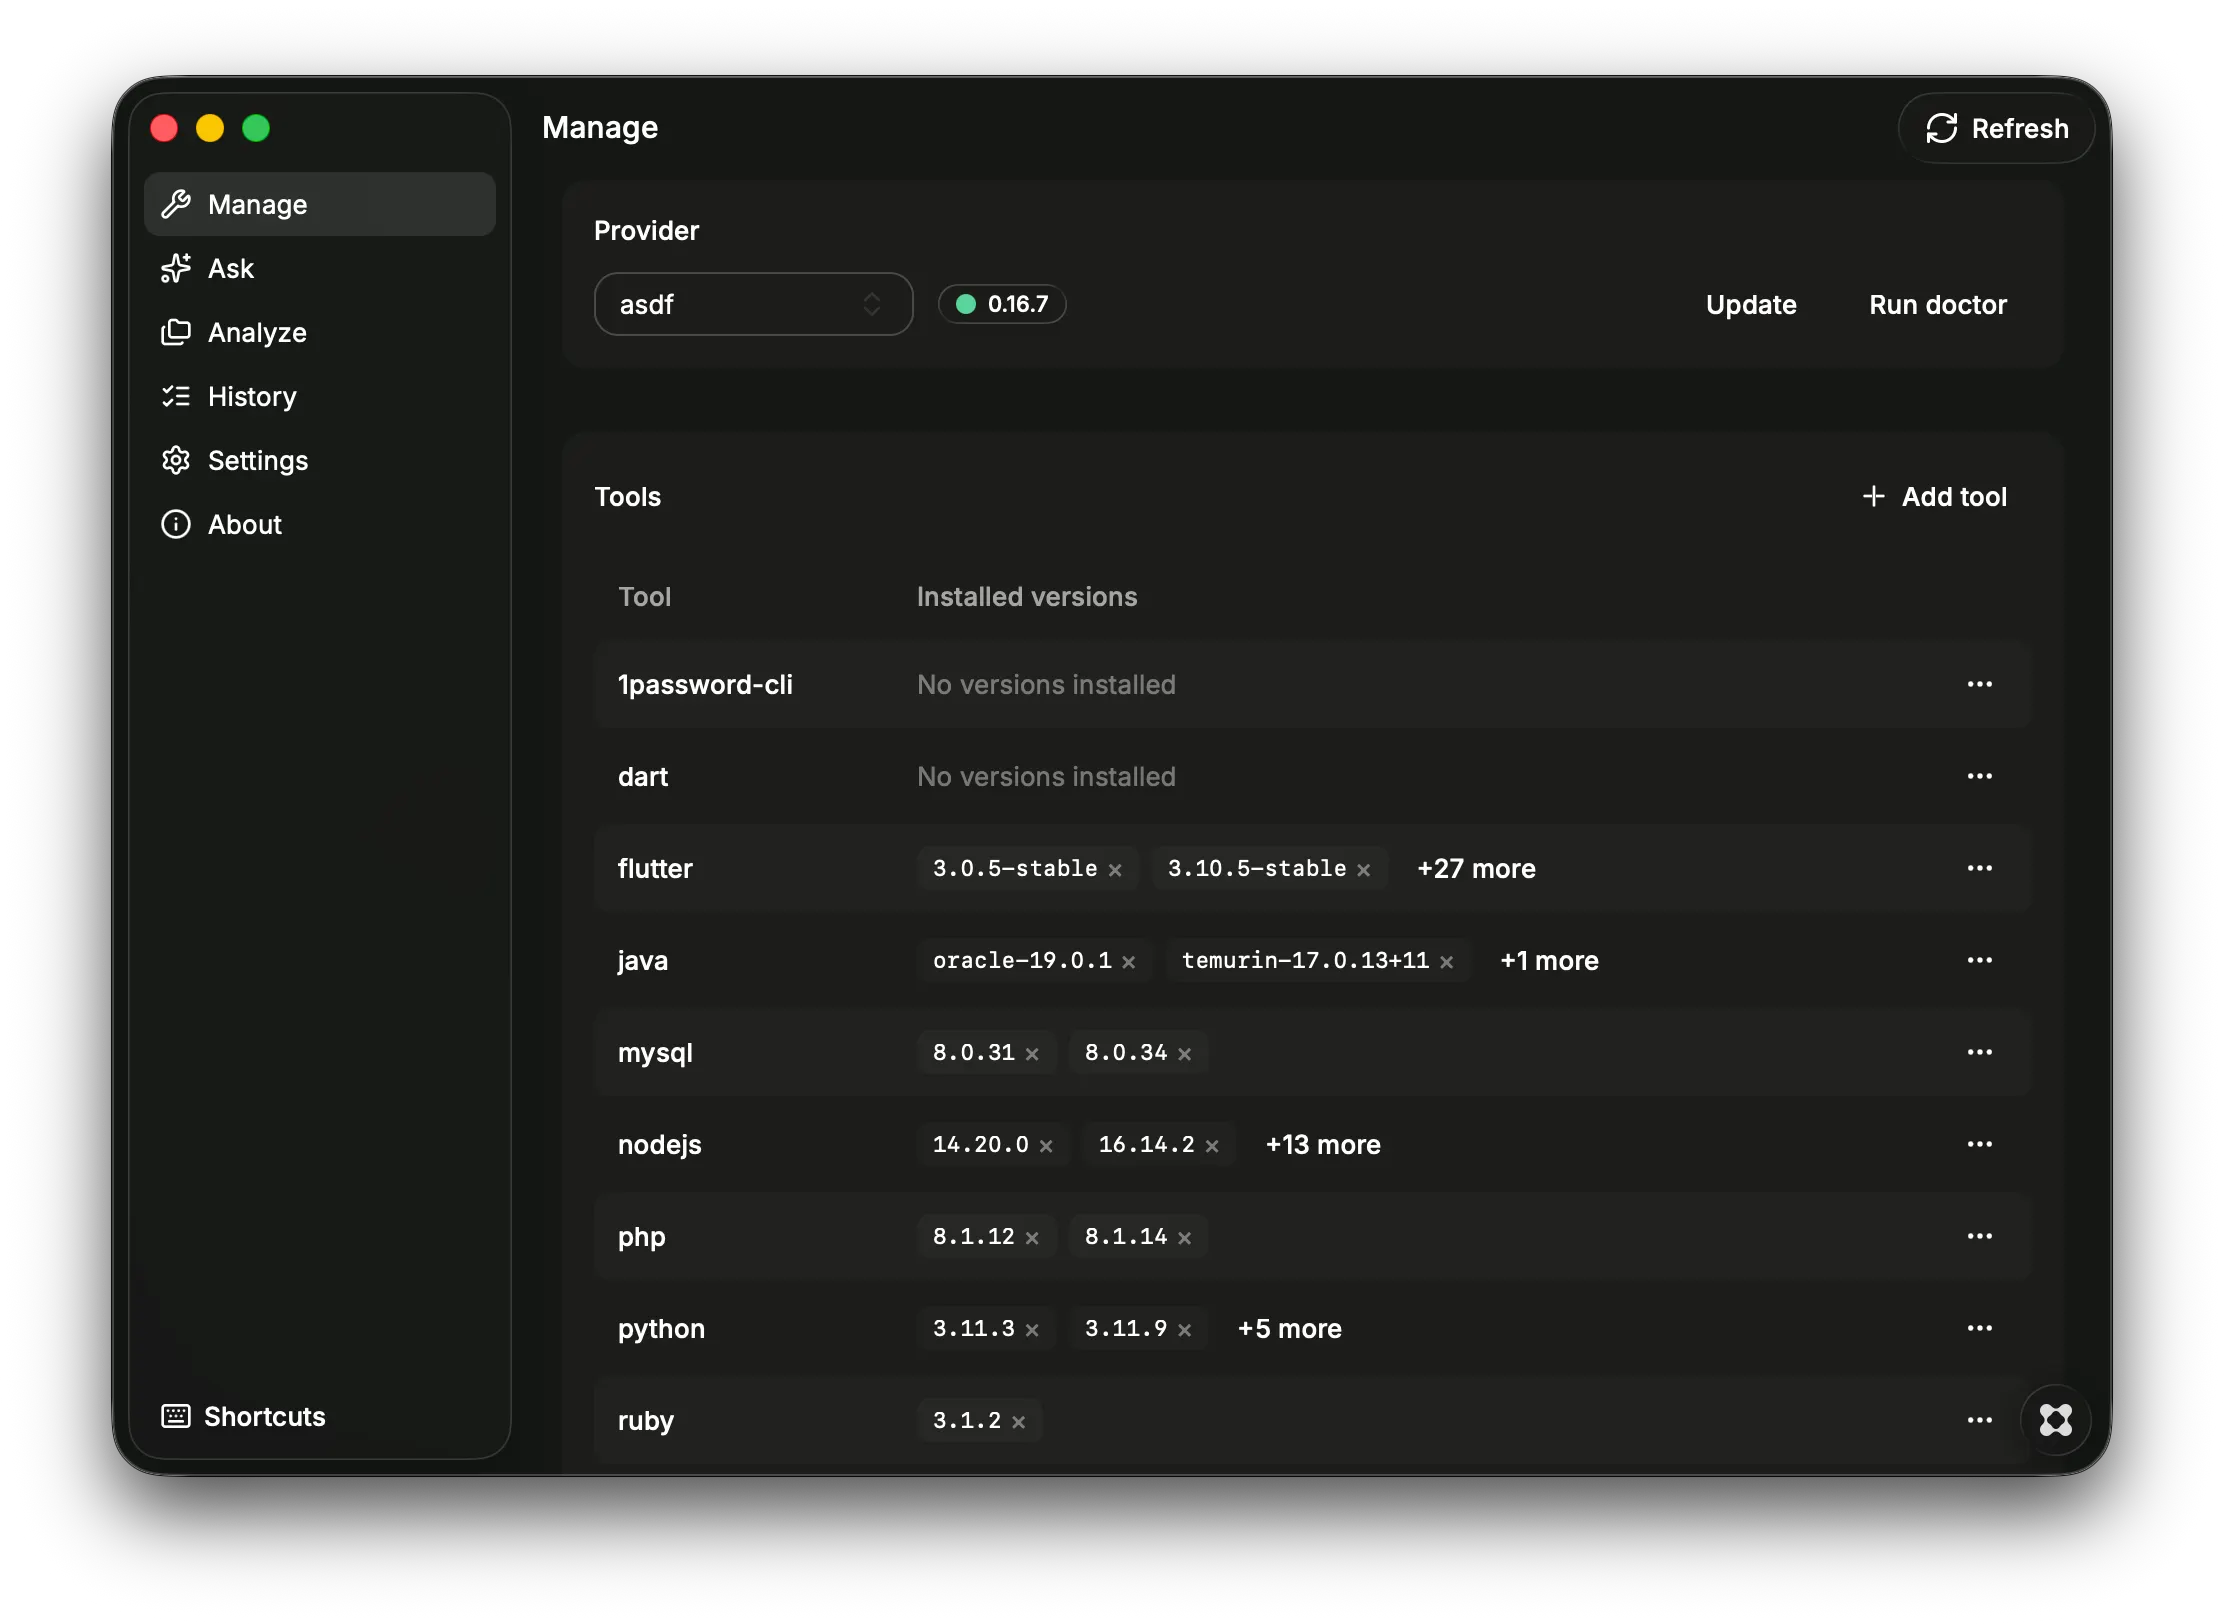Image resolution: width=2224 pixels, height=1624 pixels.
Task: Select the dart tool name
Action: (x=642, y=776)
